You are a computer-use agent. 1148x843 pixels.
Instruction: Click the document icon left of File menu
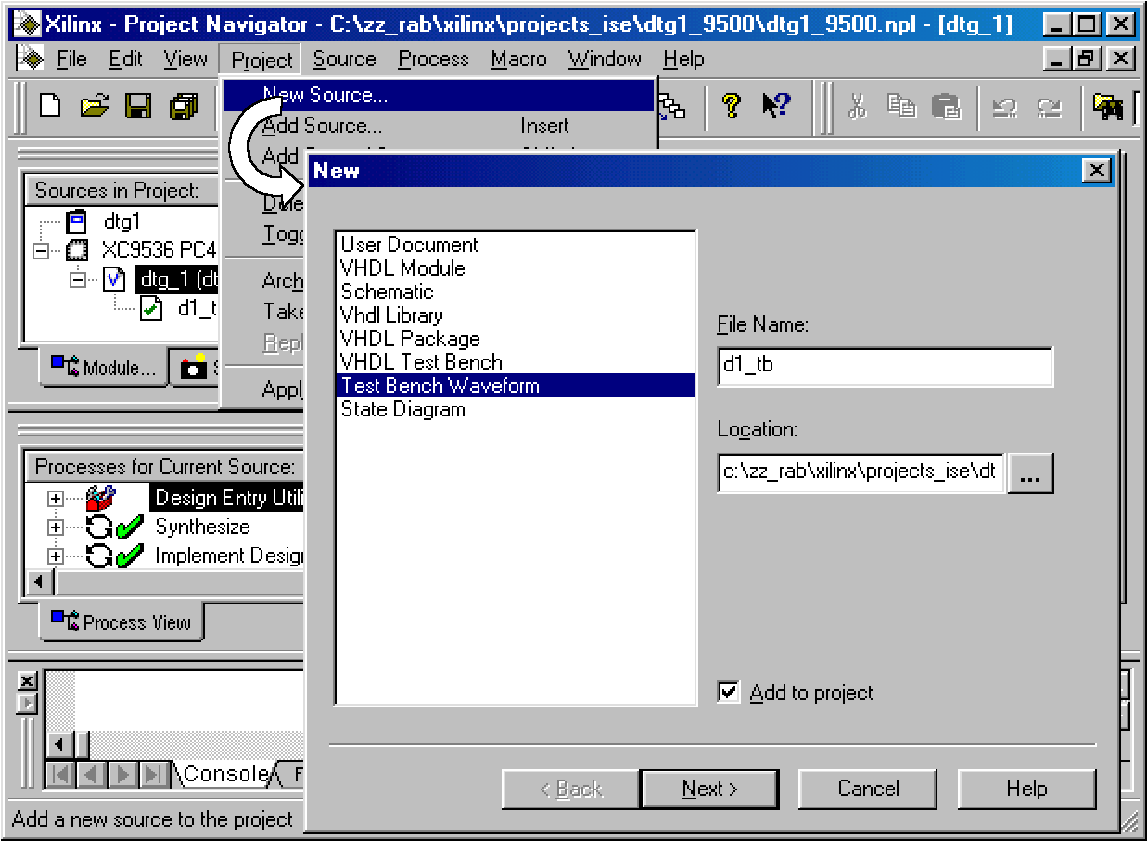(x=31, y=59)
